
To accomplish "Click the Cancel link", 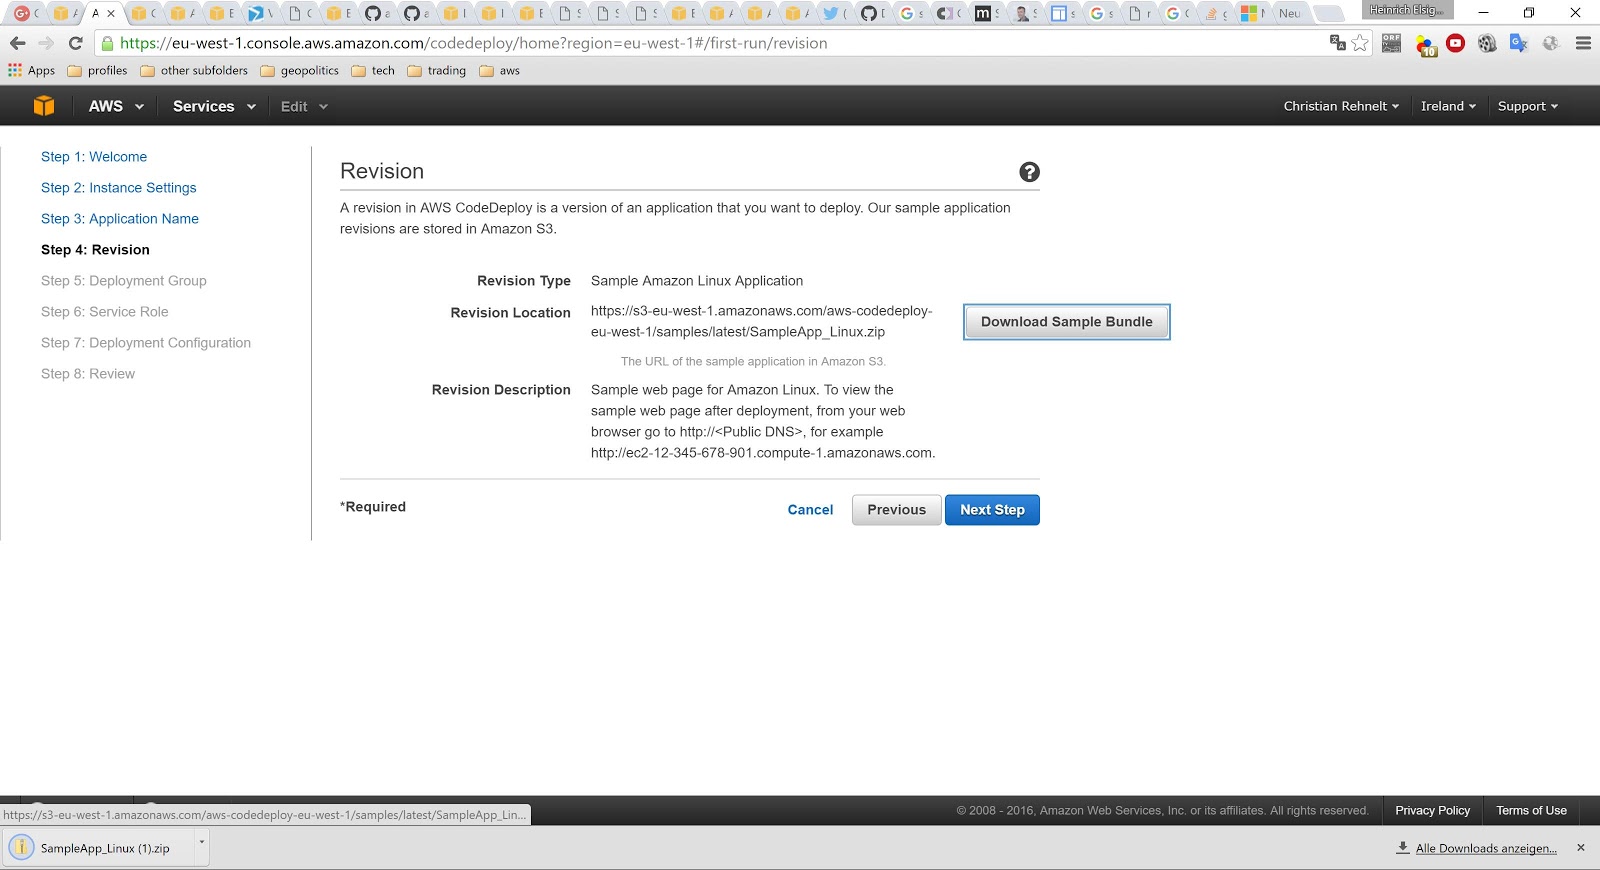I will (810, 510).
